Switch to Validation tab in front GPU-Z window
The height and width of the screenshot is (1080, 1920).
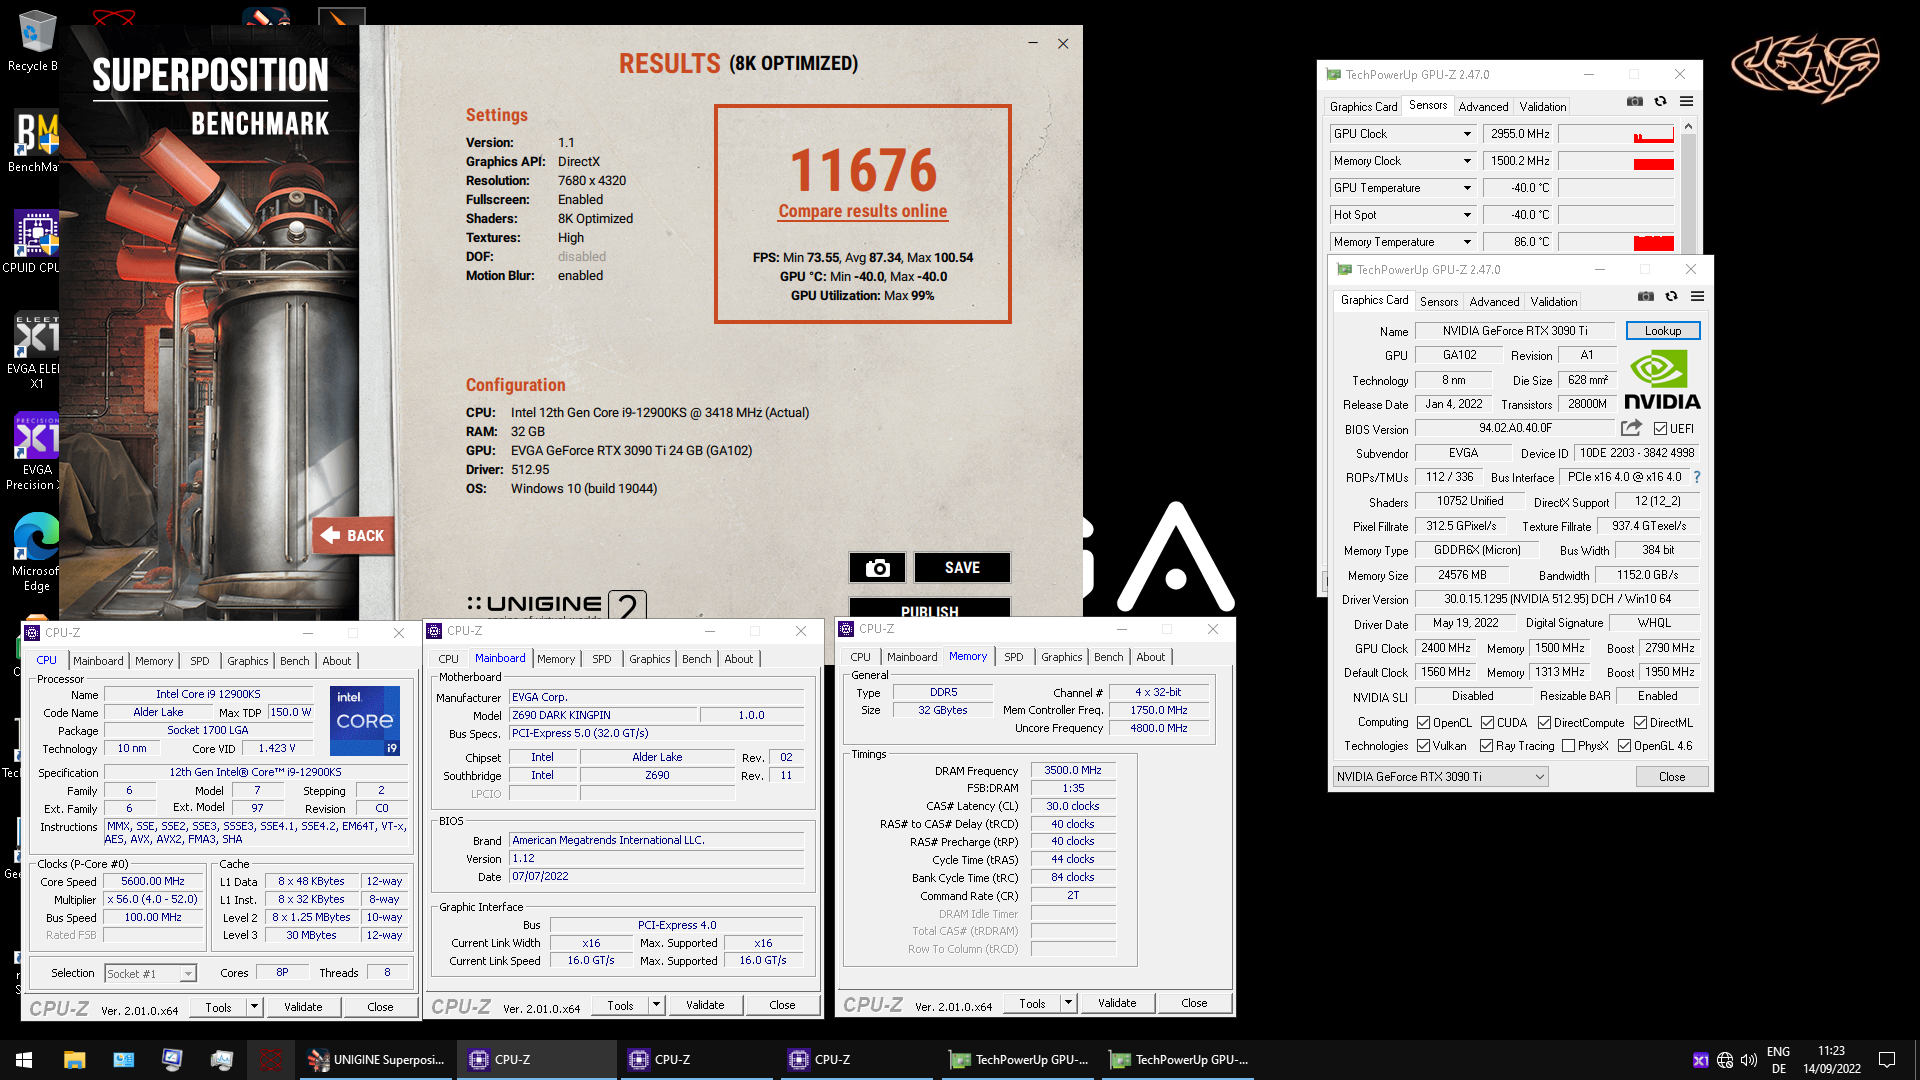click(1553, 302)
